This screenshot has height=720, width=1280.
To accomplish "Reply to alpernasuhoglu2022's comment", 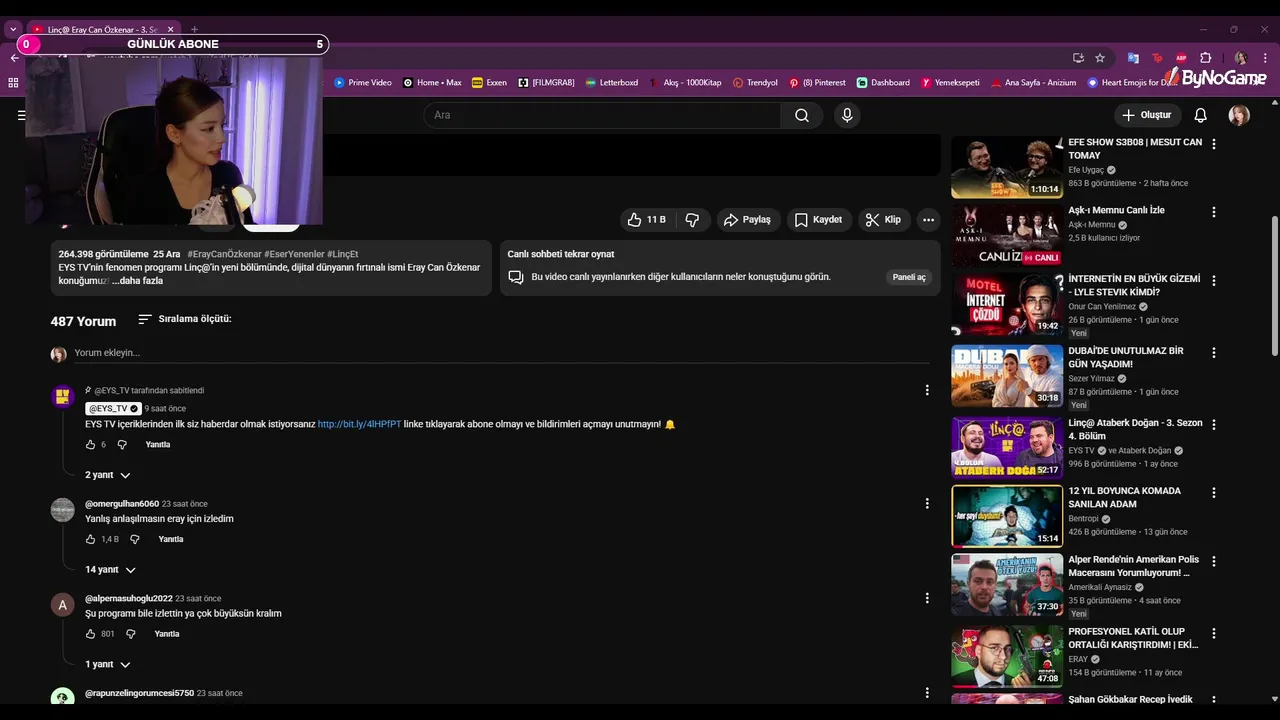I will 167,634.
